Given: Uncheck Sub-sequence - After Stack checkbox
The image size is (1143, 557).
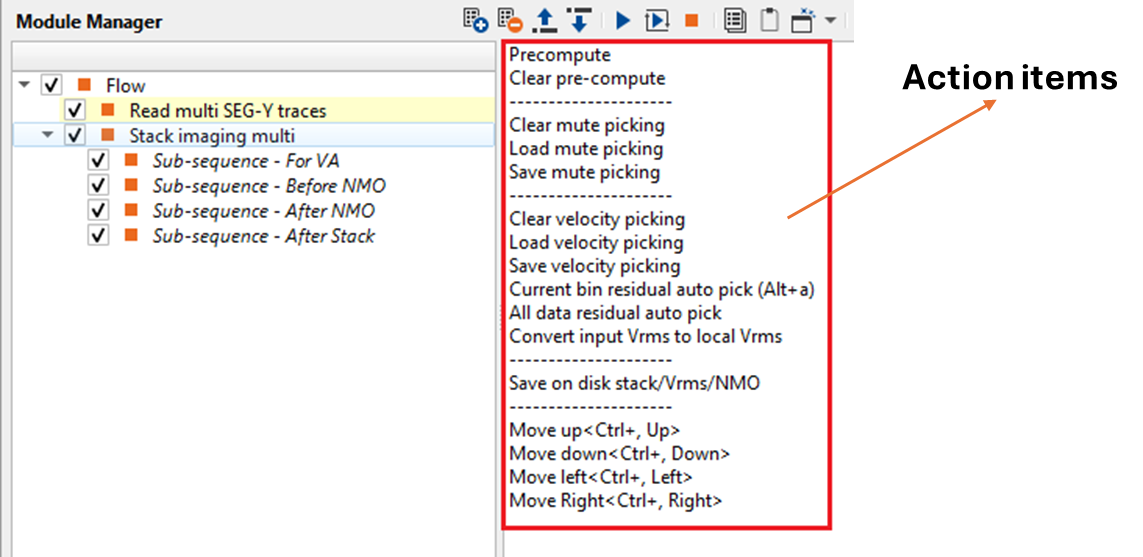Looking at the screenshot, I should 98,235.
